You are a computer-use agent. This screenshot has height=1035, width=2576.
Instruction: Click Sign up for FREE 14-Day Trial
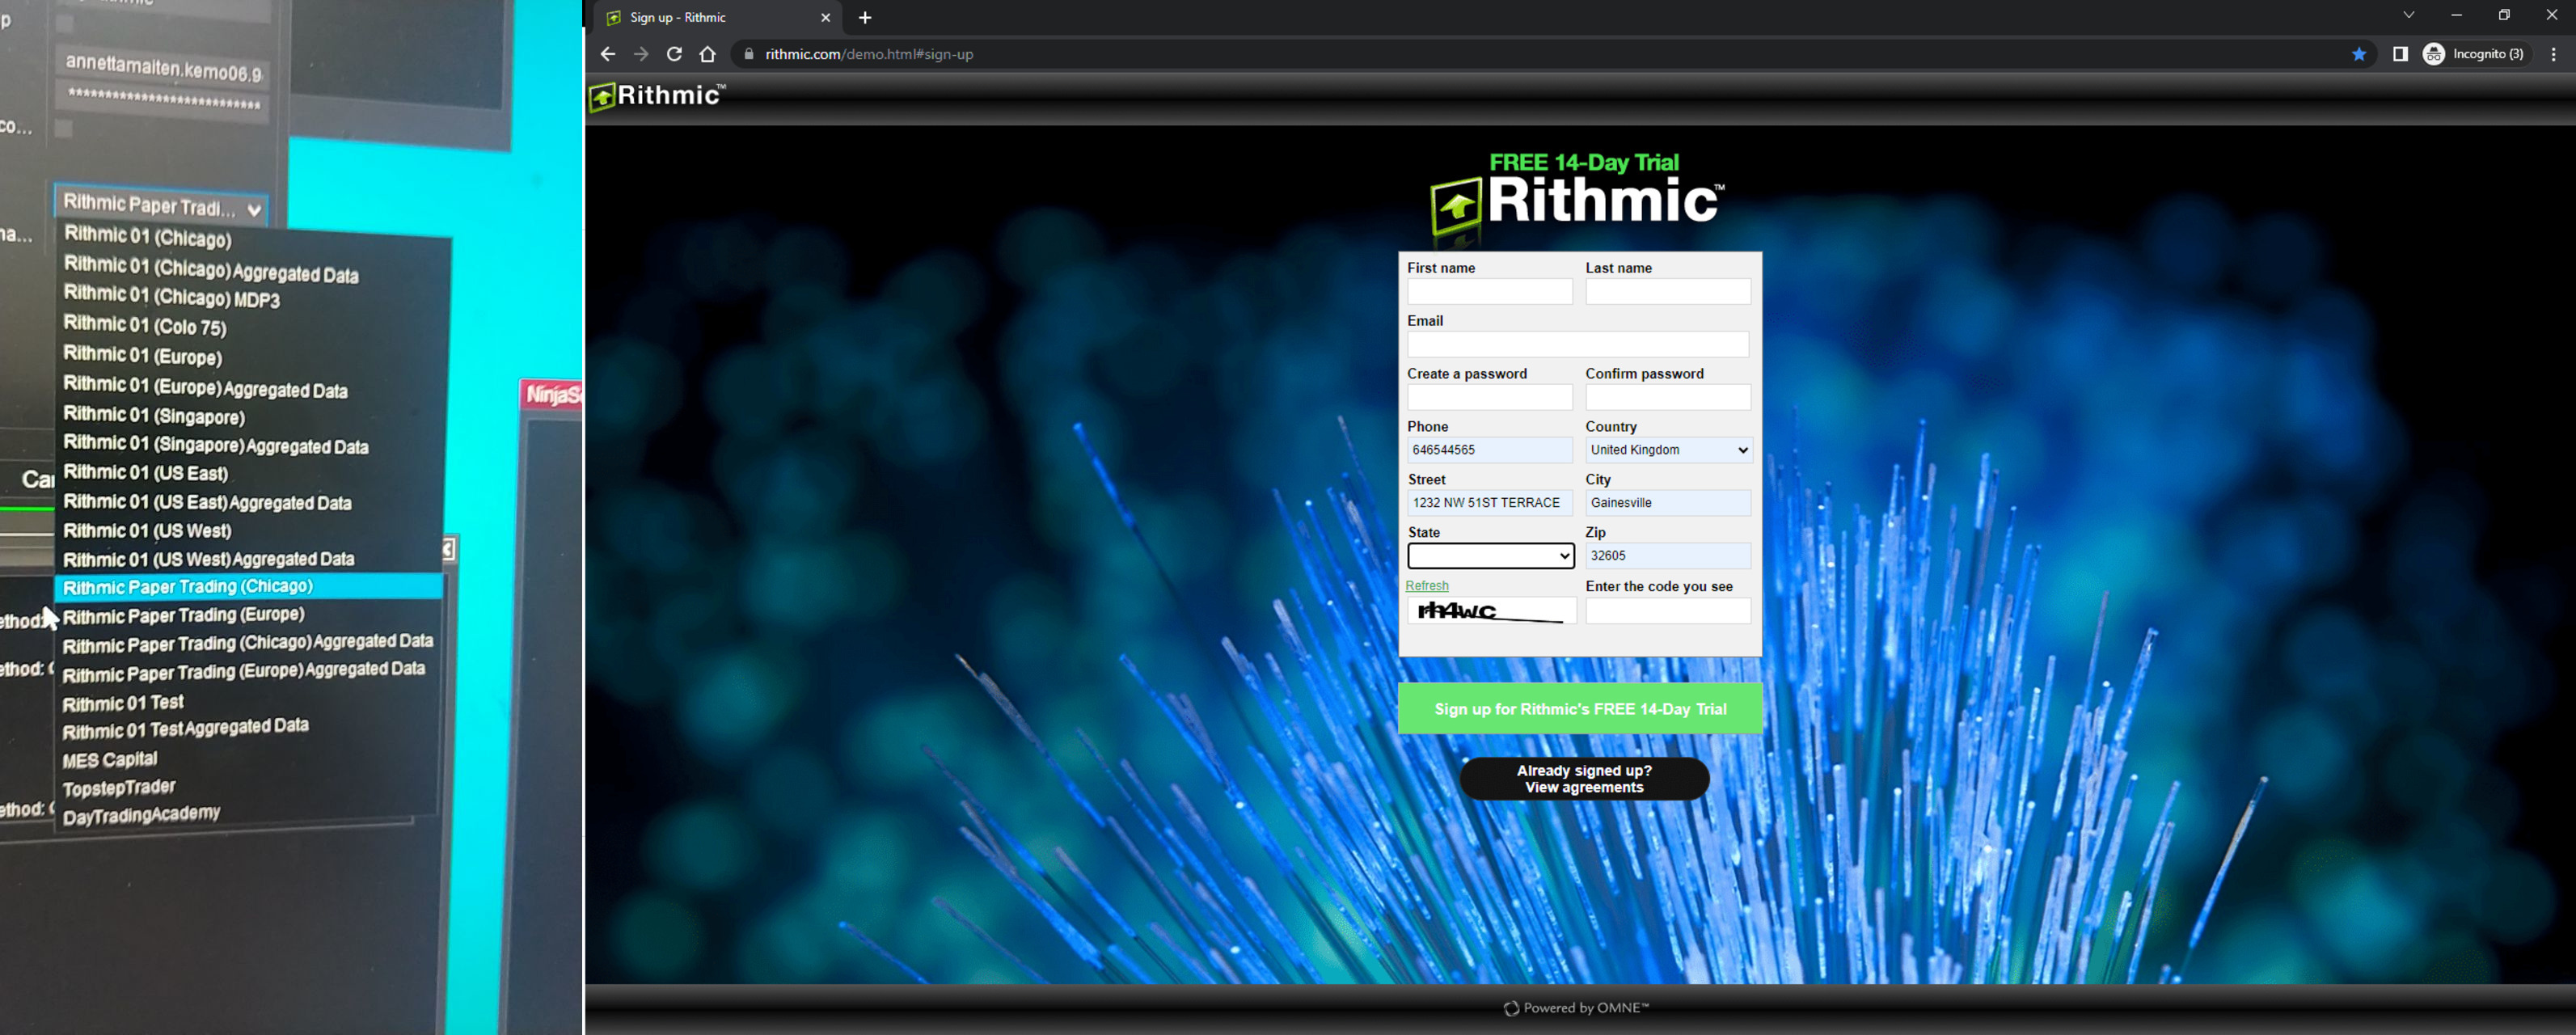point(1579,709)
